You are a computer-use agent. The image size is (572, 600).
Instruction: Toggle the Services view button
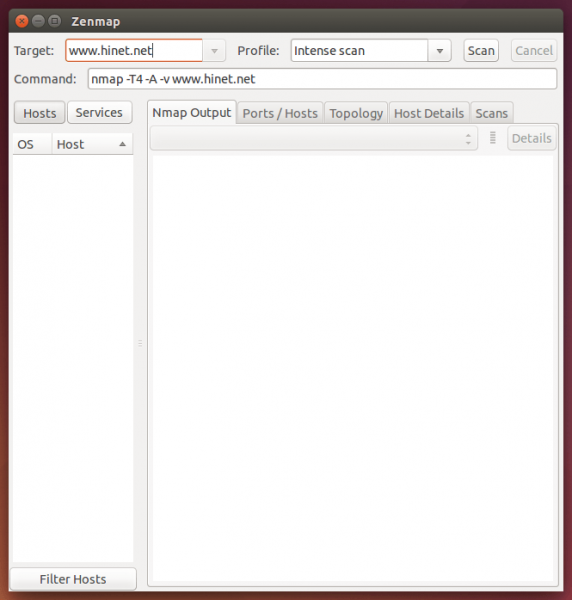[x=99, y=112]
